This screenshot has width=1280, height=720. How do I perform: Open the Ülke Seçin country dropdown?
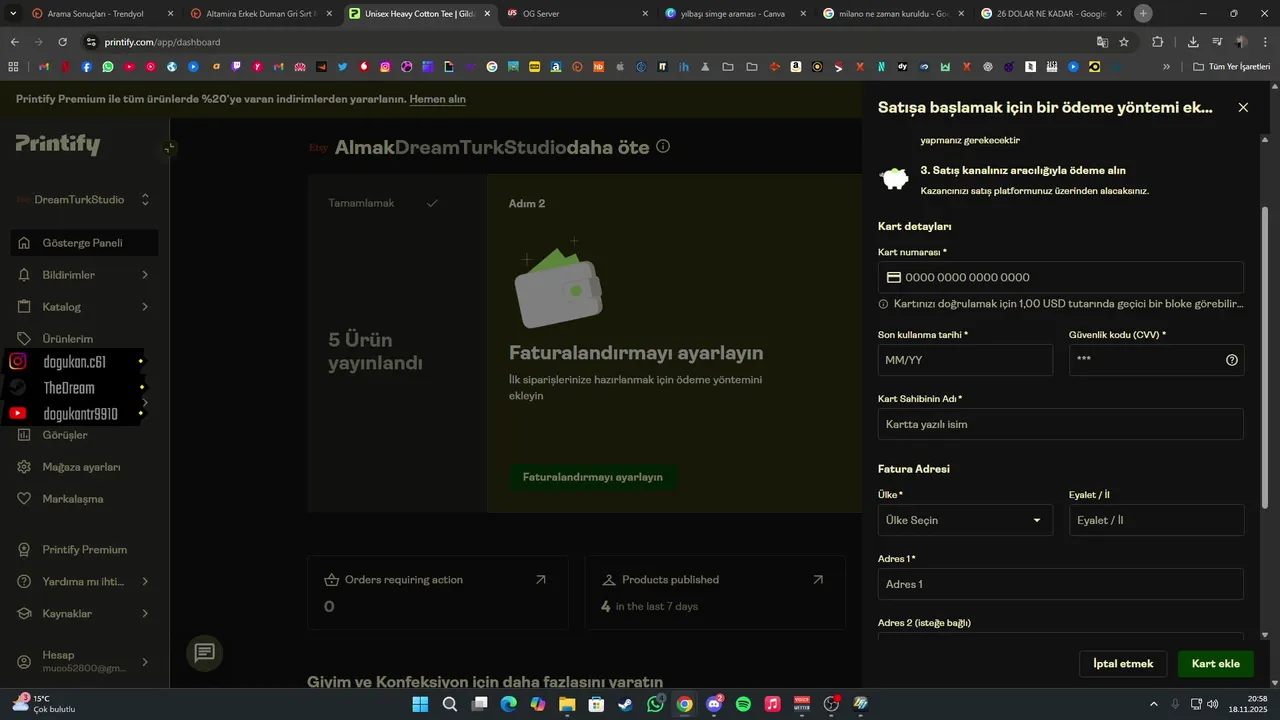tap(965, 520)
